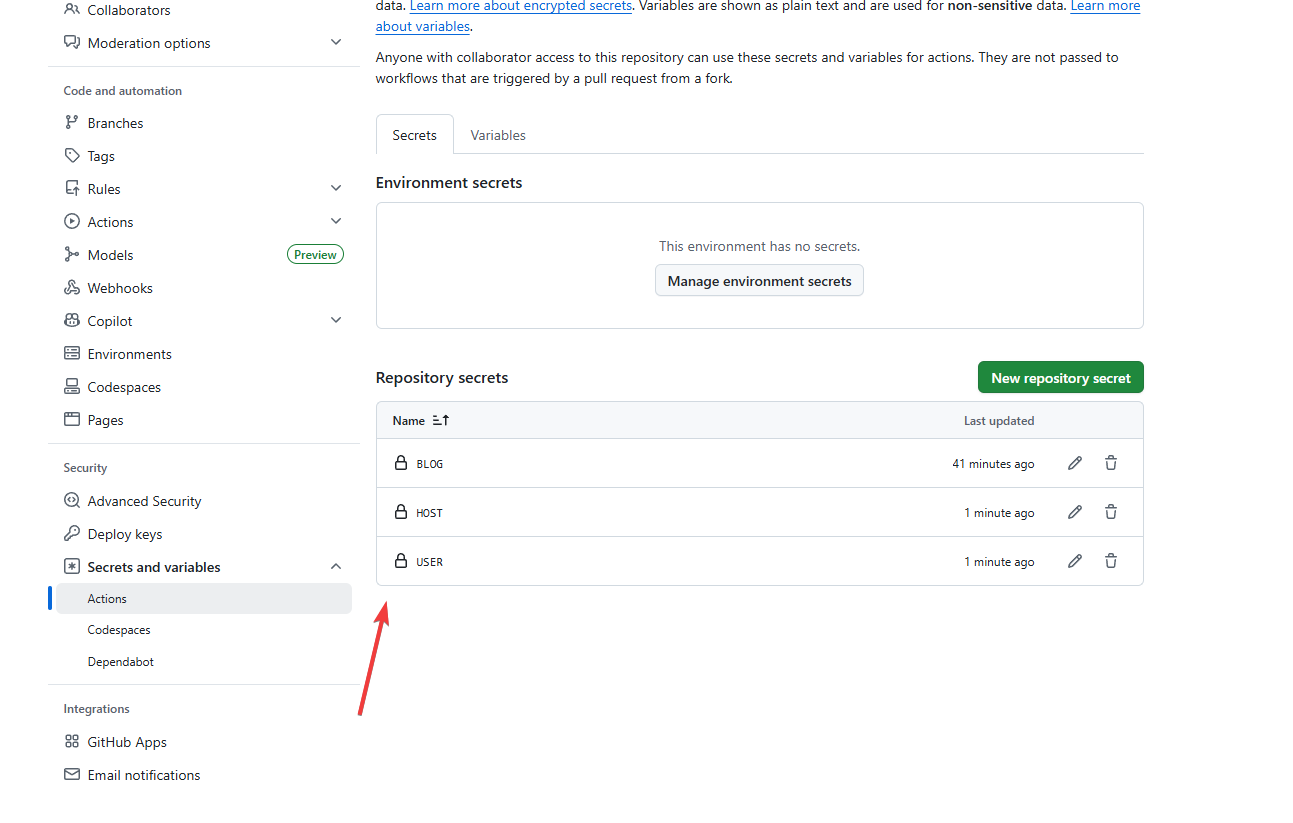Expand the Moderation options section
The width and height of the screenshot is (1293, 823).
pyautogui.click(x=336, y=43)
